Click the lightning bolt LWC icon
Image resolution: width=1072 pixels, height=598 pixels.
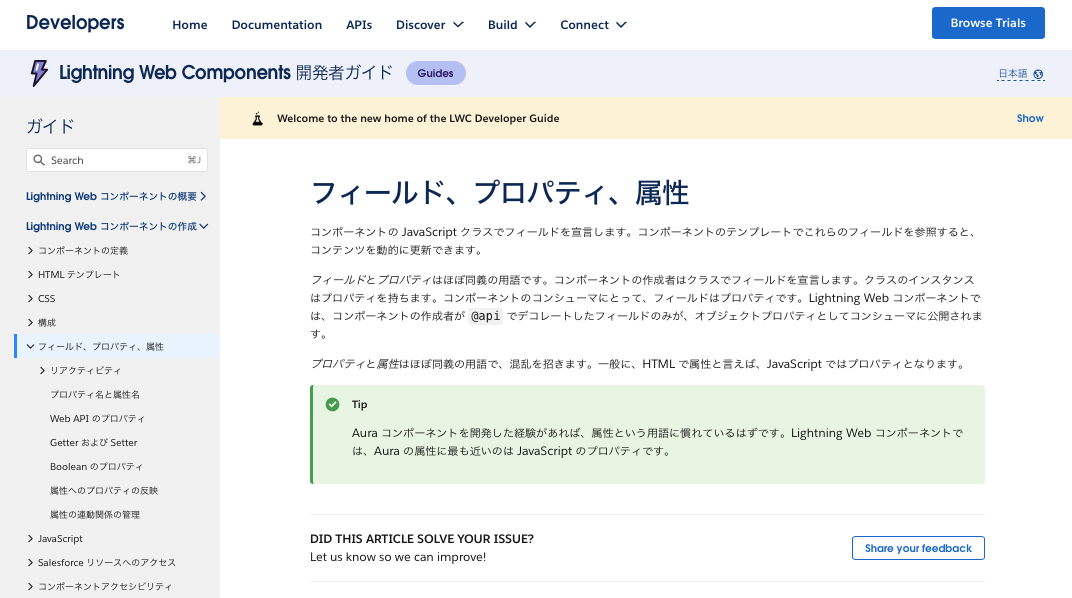[39, 72]
